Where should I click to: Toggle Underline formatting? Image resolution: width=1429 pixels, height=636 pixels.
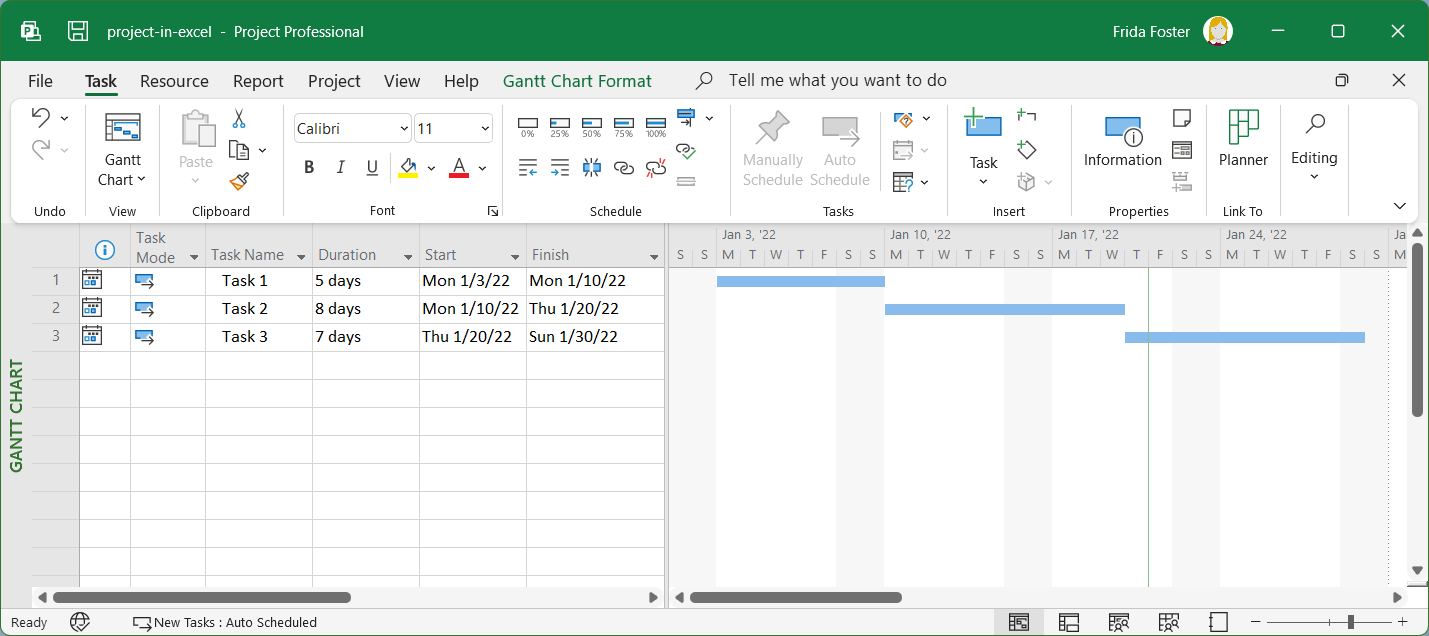[x=372, y=167]
